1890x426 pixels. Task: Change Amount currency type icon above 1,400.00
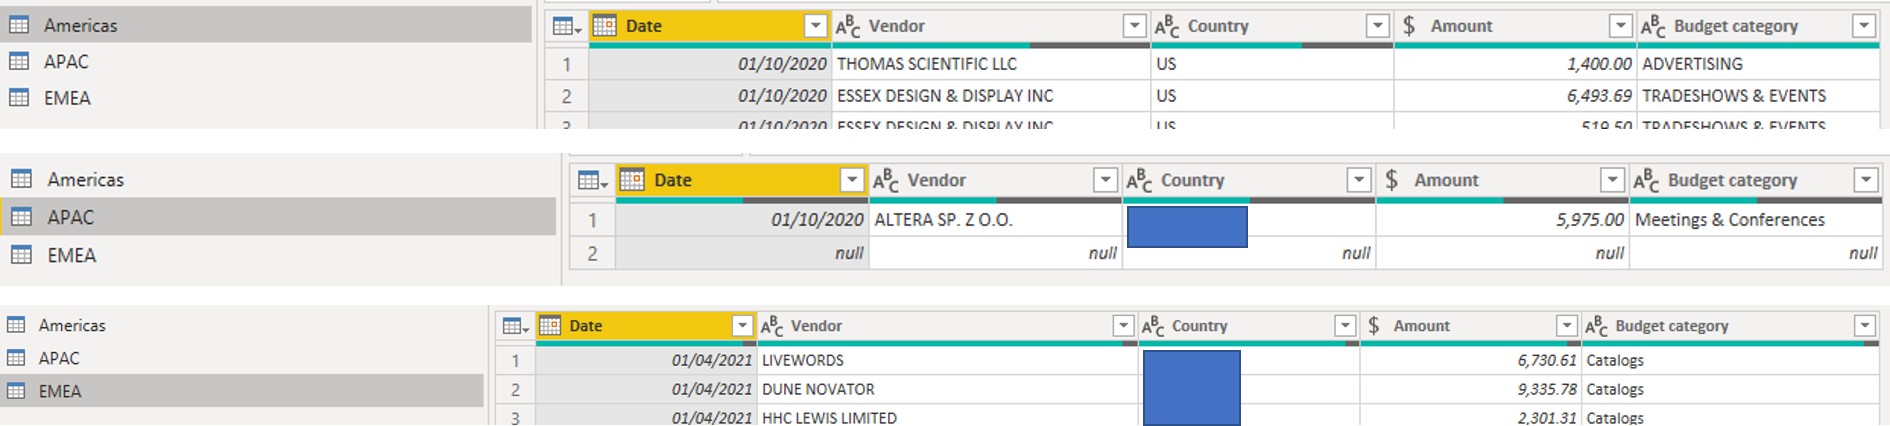pos(1409,26)
